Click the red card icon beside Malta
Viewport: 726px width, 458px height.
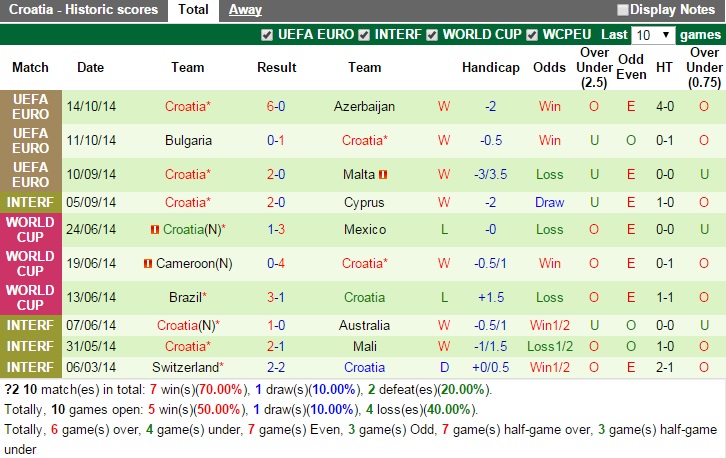(383, 174)
